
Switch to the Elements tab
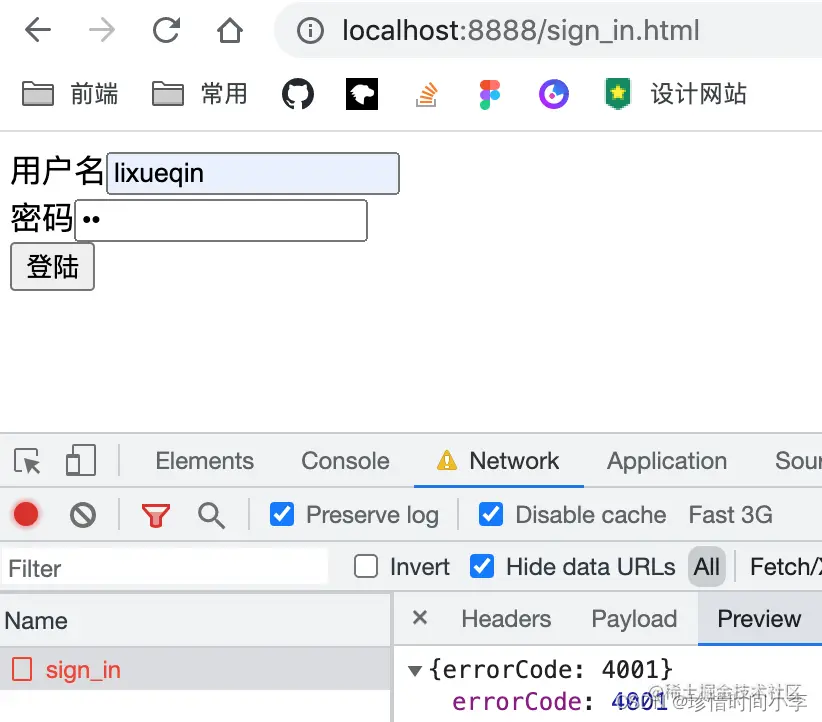tap(204, 461)
